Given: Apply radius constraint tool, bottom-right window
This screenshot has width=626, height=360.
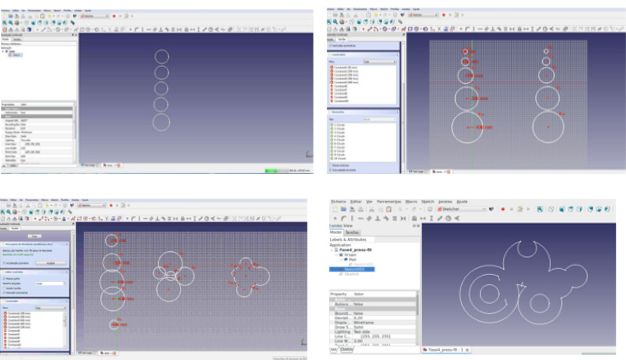Looking at the screenshot, I should click(x=448, y=219).
